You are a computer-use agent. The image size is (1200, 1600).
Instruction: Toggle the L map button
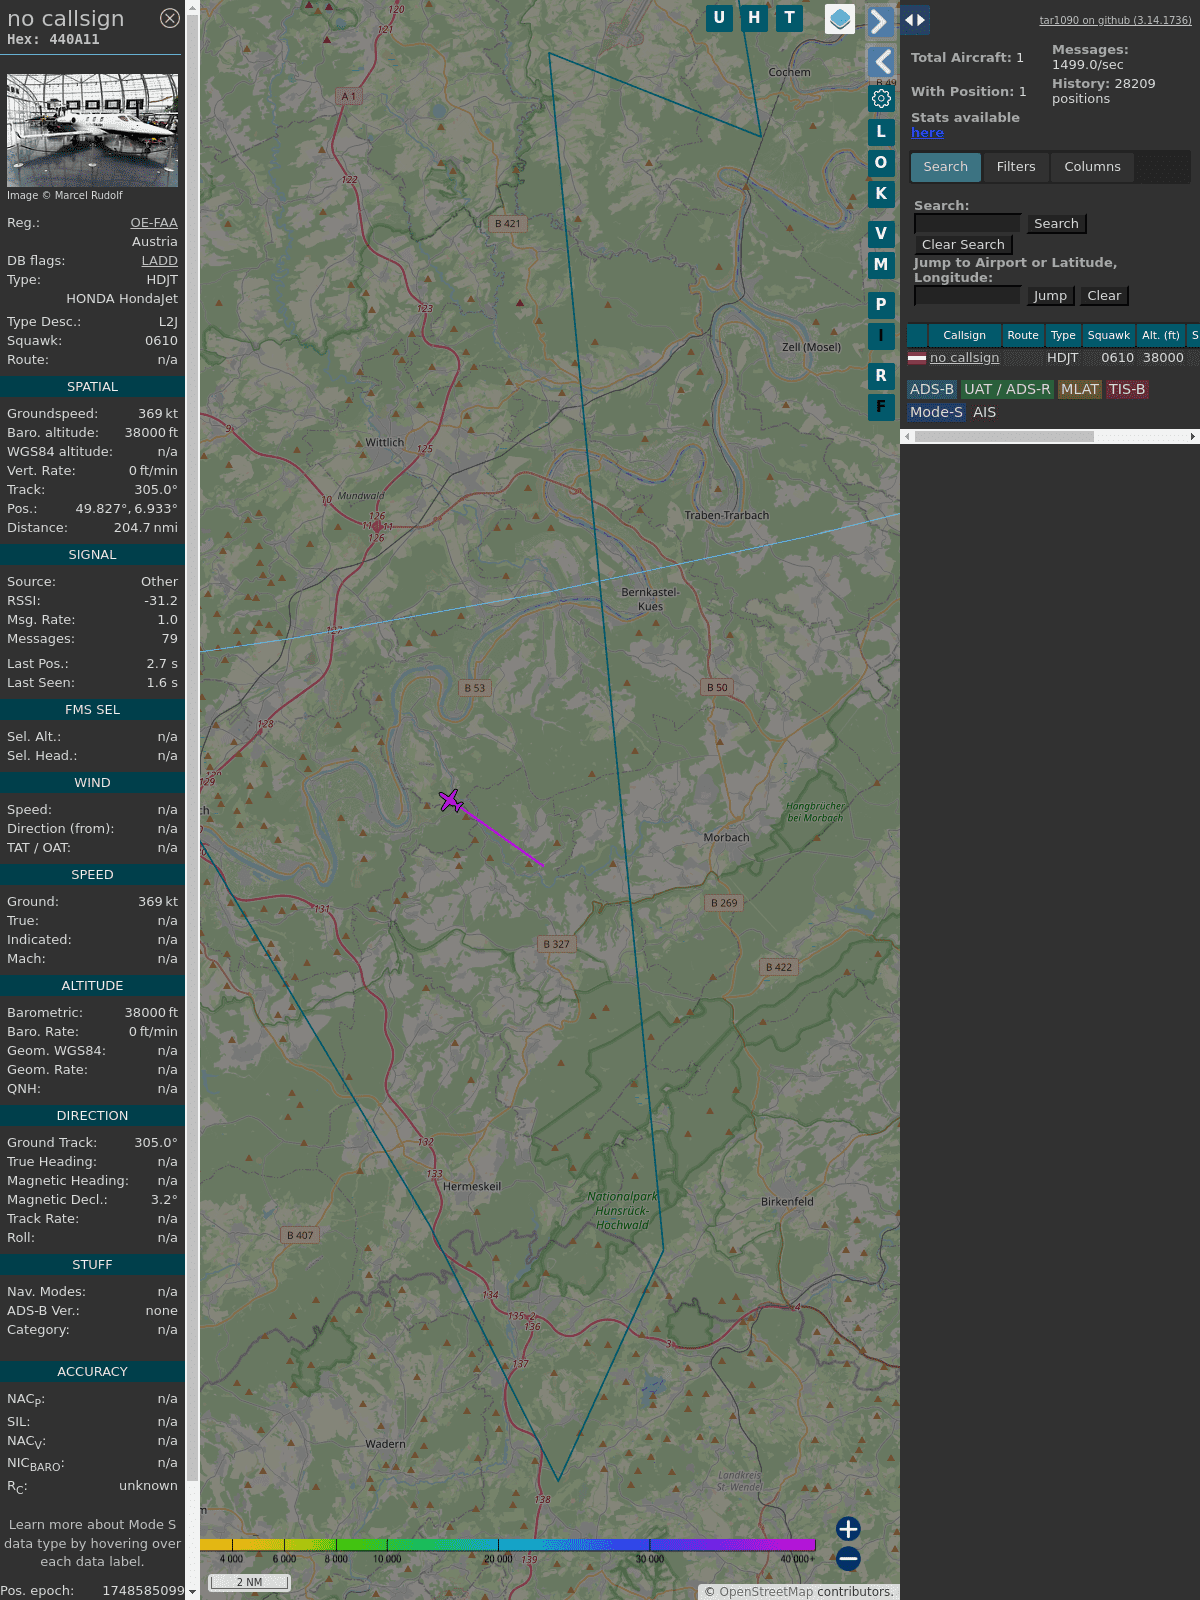click(881, 132)
